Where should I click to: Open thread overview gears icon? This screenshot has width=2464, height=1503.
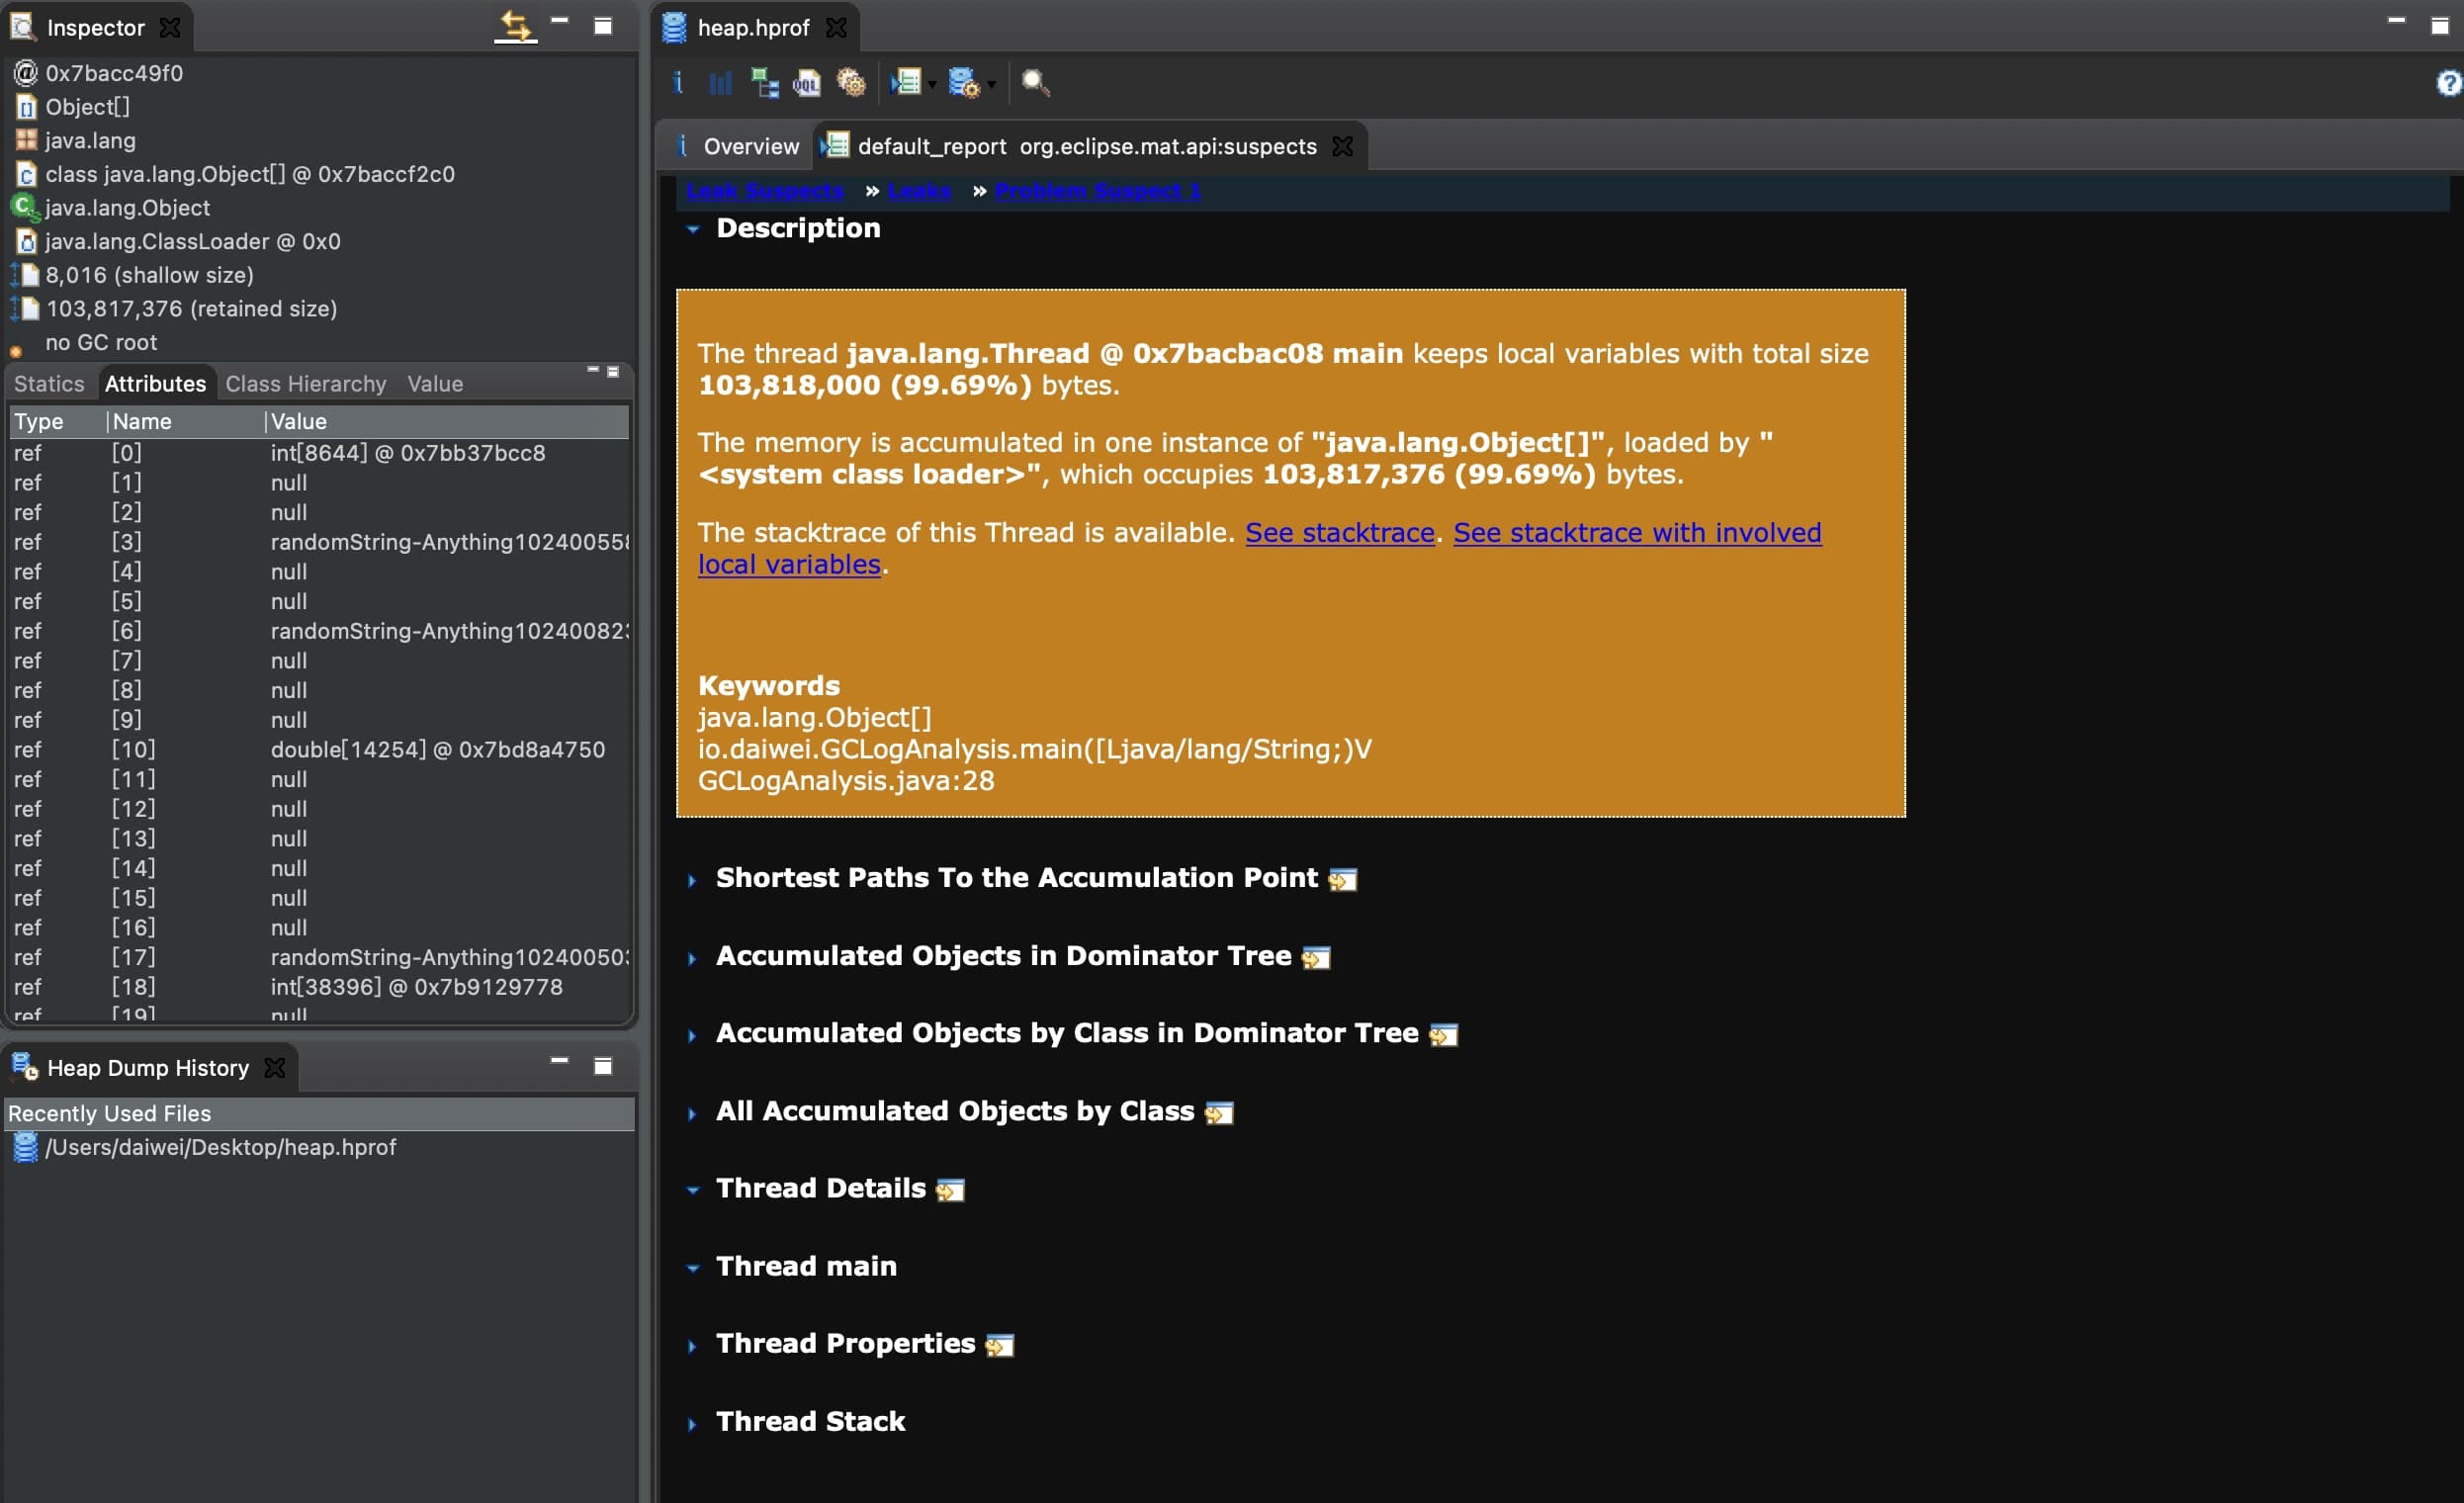click(851, 83)
